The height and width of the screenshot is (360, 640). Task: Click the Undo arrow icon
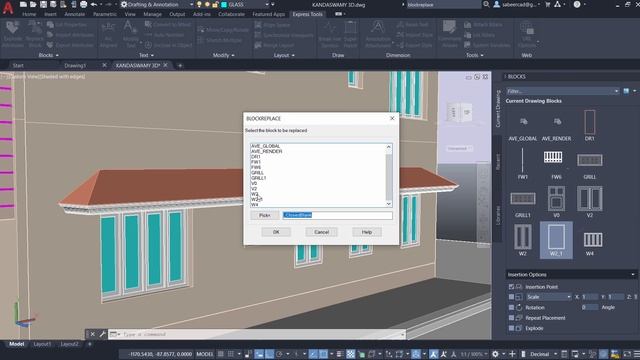tap(94, 4)
